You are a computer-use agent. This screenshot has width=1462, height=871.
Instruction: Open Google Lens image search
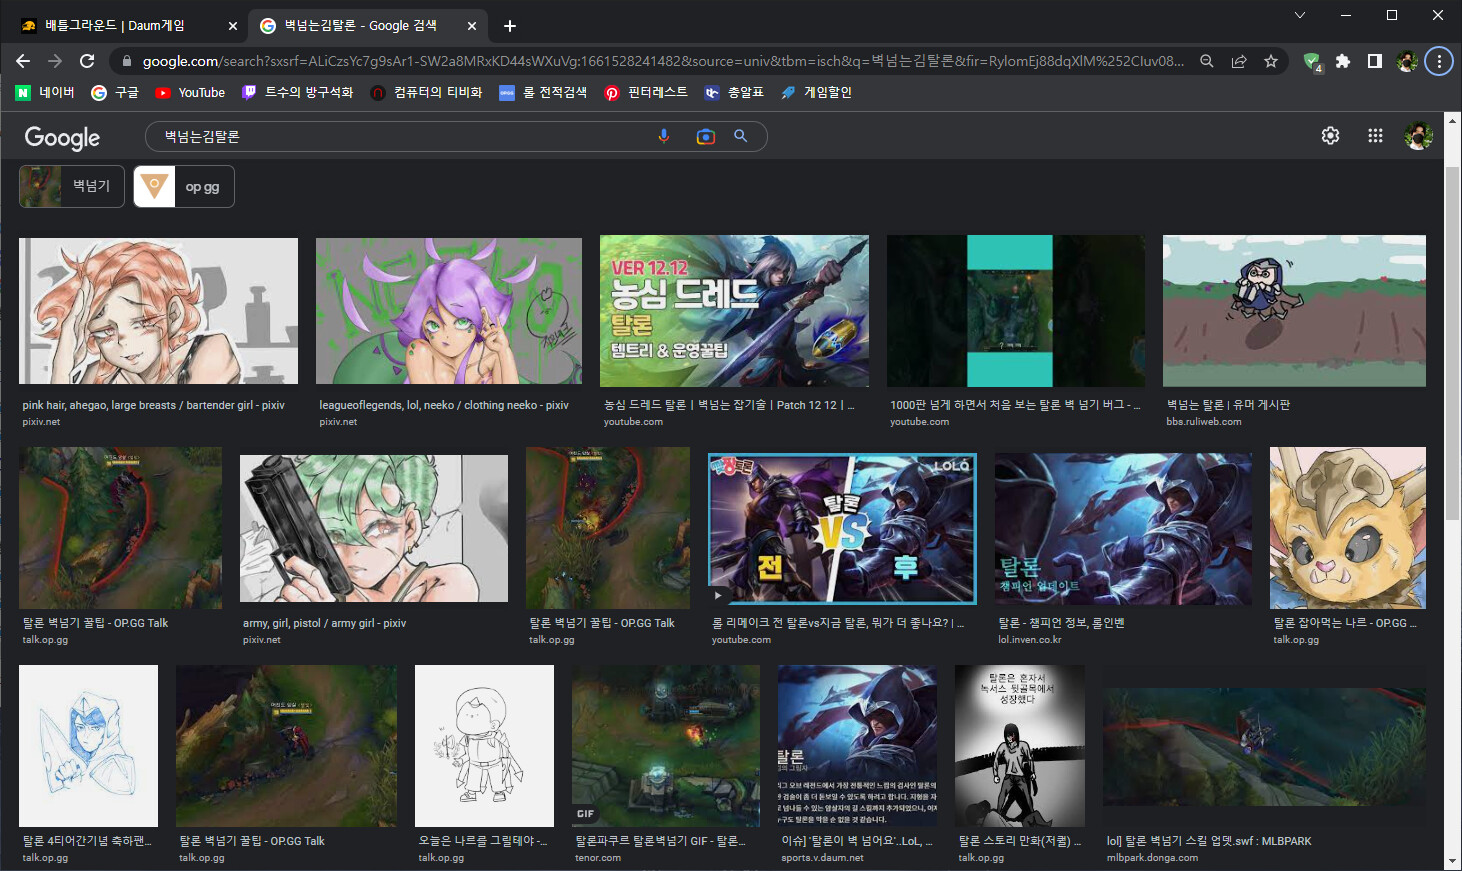[705, 136]
